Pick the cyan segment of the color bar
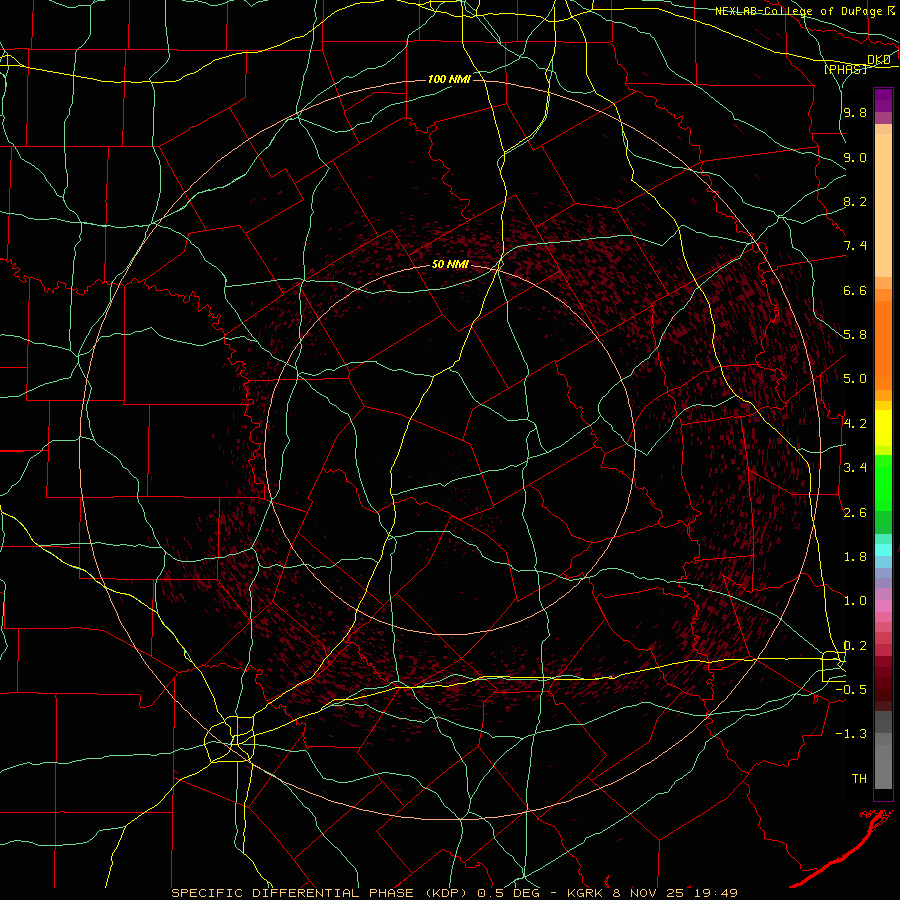 (883, 550)
